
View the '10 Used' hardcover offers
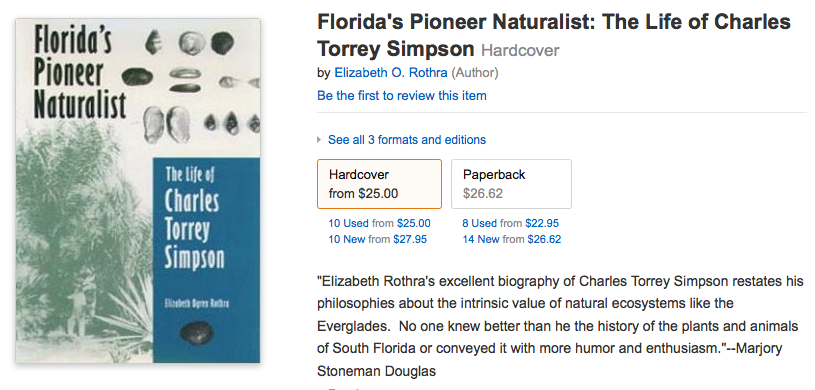pyautogui.click(x=348, y=224)
